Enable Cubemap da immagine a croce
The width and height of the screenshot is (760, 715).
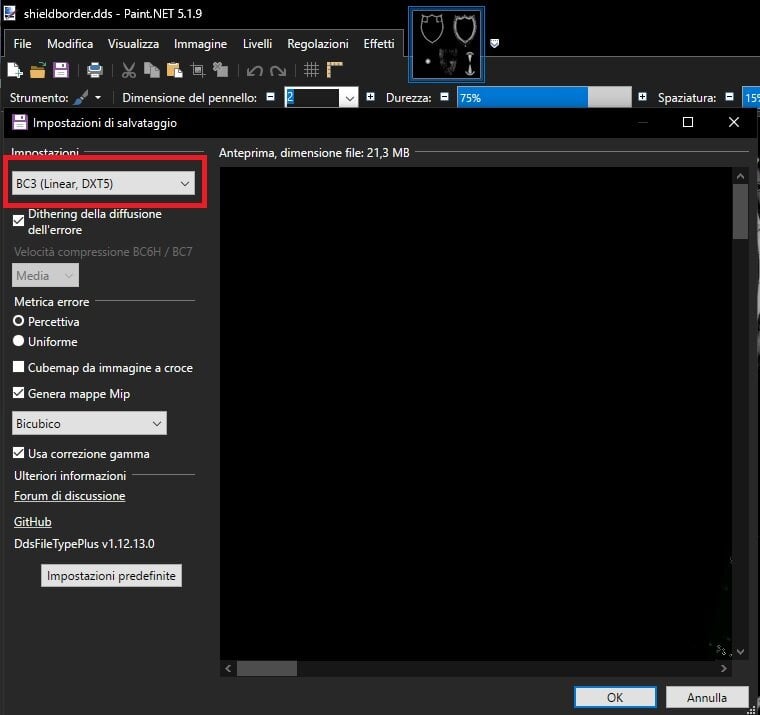pos(18,367)
